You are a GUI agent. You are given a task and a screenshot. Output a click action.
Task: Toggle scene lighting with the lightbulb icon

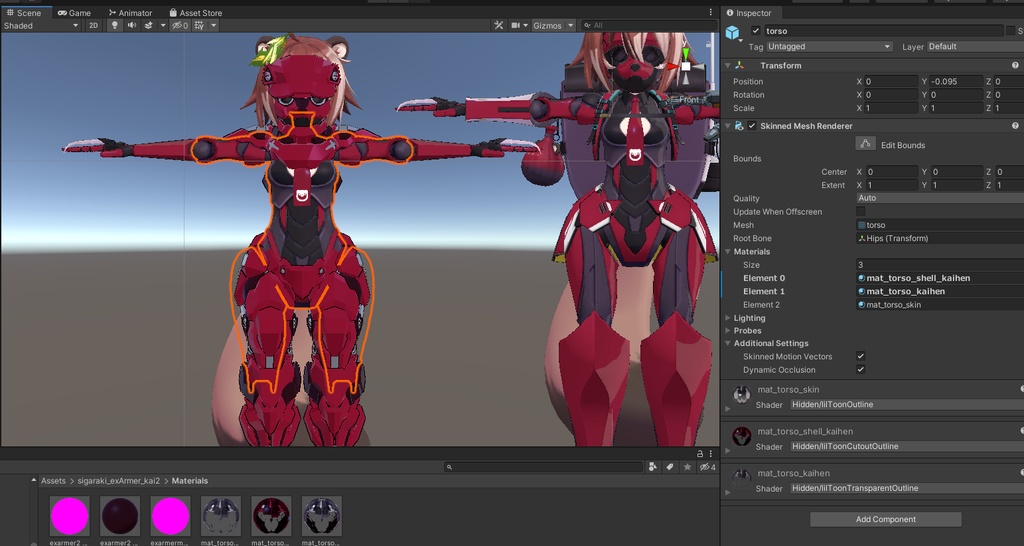[x=114, y=25]
